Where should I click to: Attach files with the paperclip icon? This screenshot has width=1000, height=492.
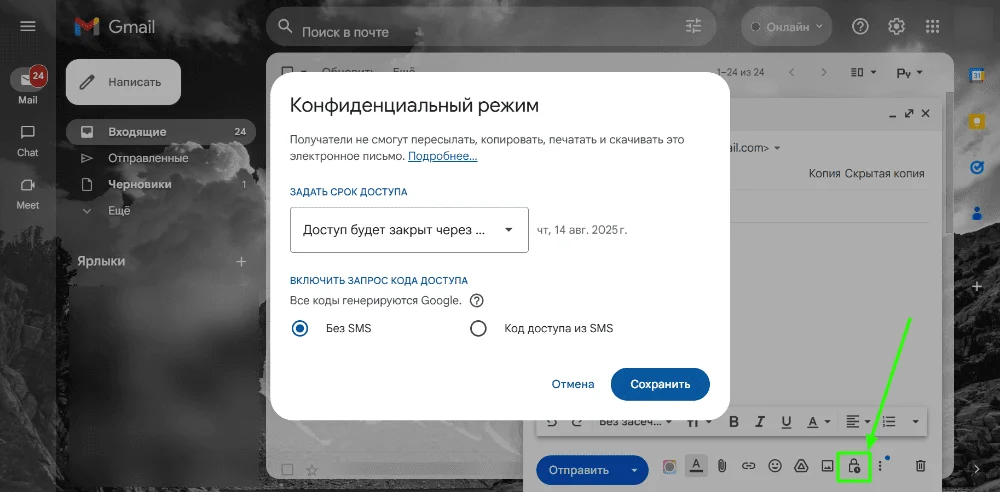click(x=722, y=466)
